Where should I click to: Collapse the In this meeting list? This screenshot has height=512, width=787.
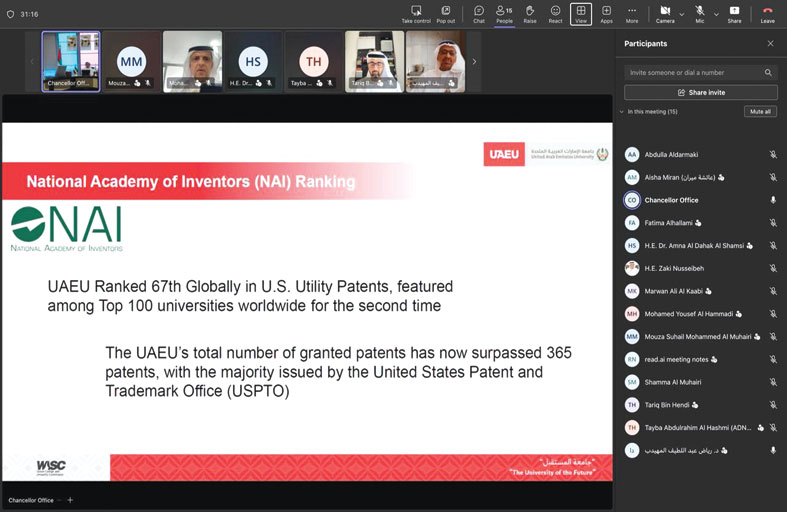tap(623, 112)
